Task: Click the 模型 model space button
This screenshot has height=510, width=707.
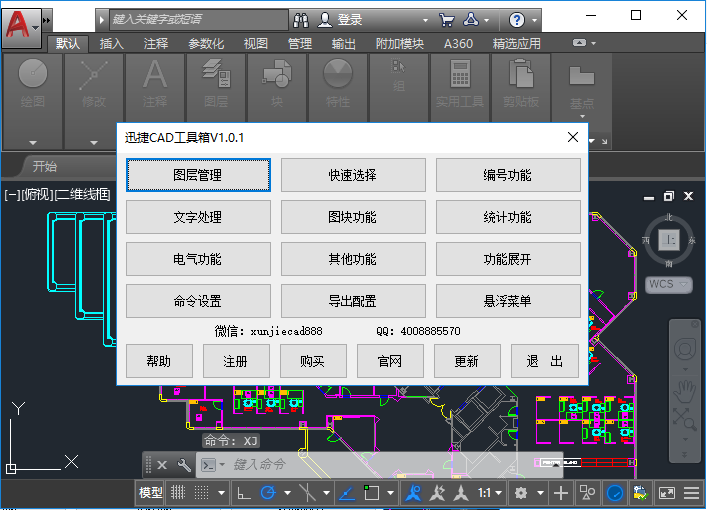Action: point(150,493)
